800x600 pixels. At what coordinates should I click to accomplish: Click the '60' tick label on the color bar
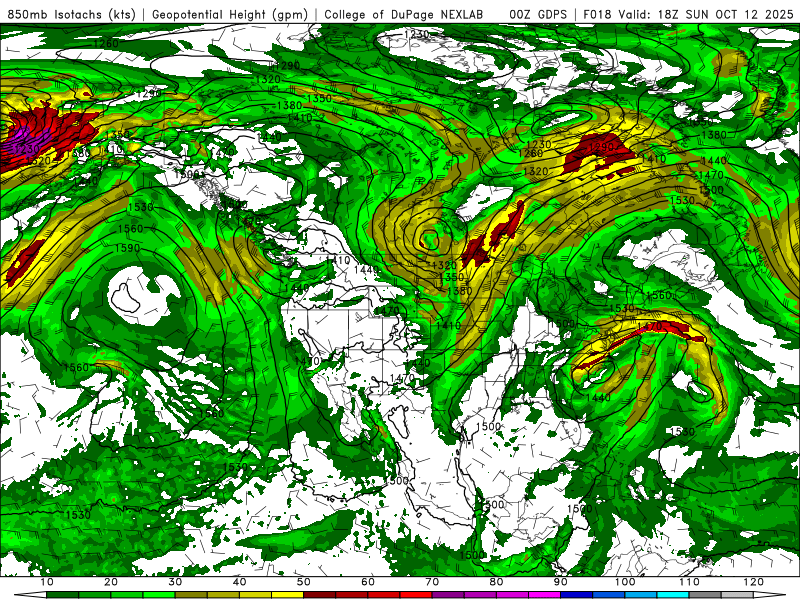coord(368,582)
